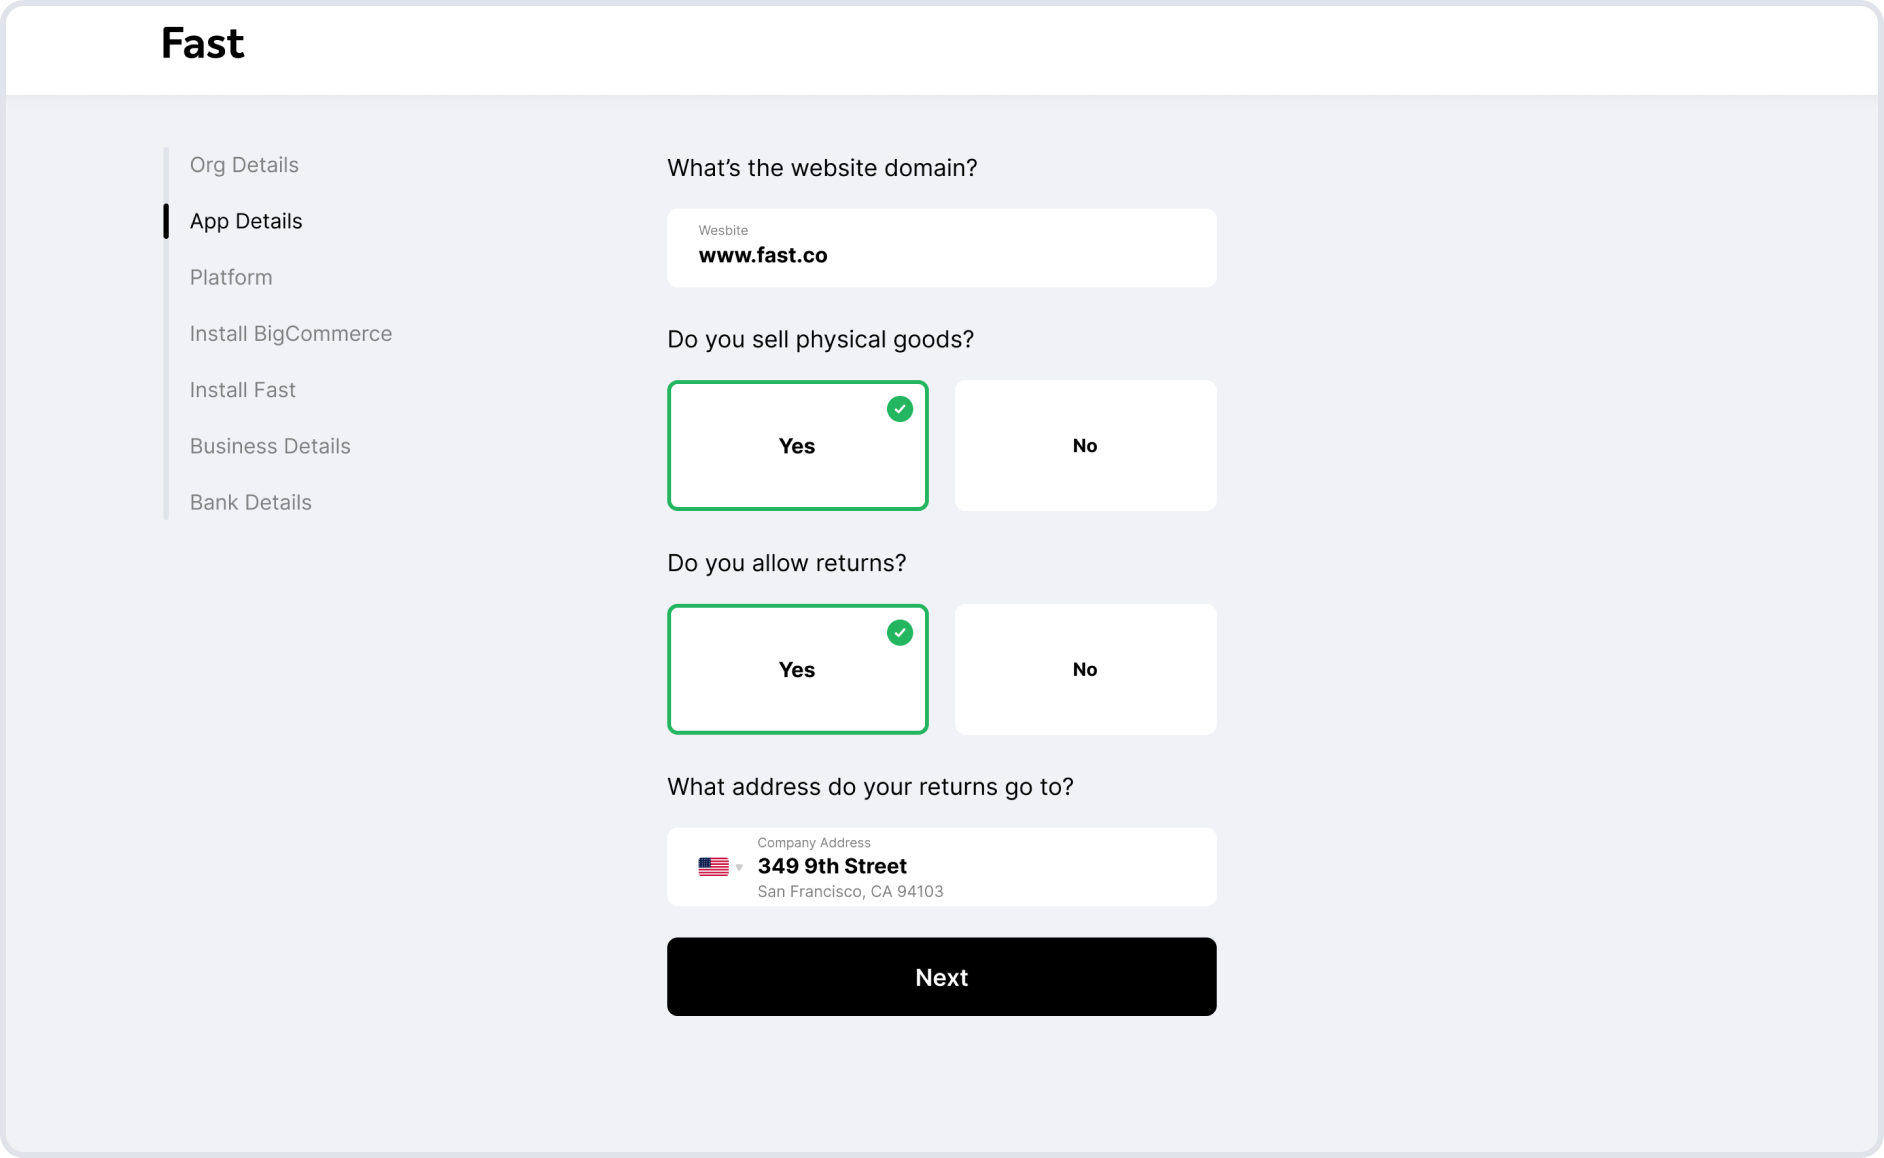Click the Fast logo in header
This screenshot has width=1884, height=1158.
pyautogui.click(x=203, y=43)
